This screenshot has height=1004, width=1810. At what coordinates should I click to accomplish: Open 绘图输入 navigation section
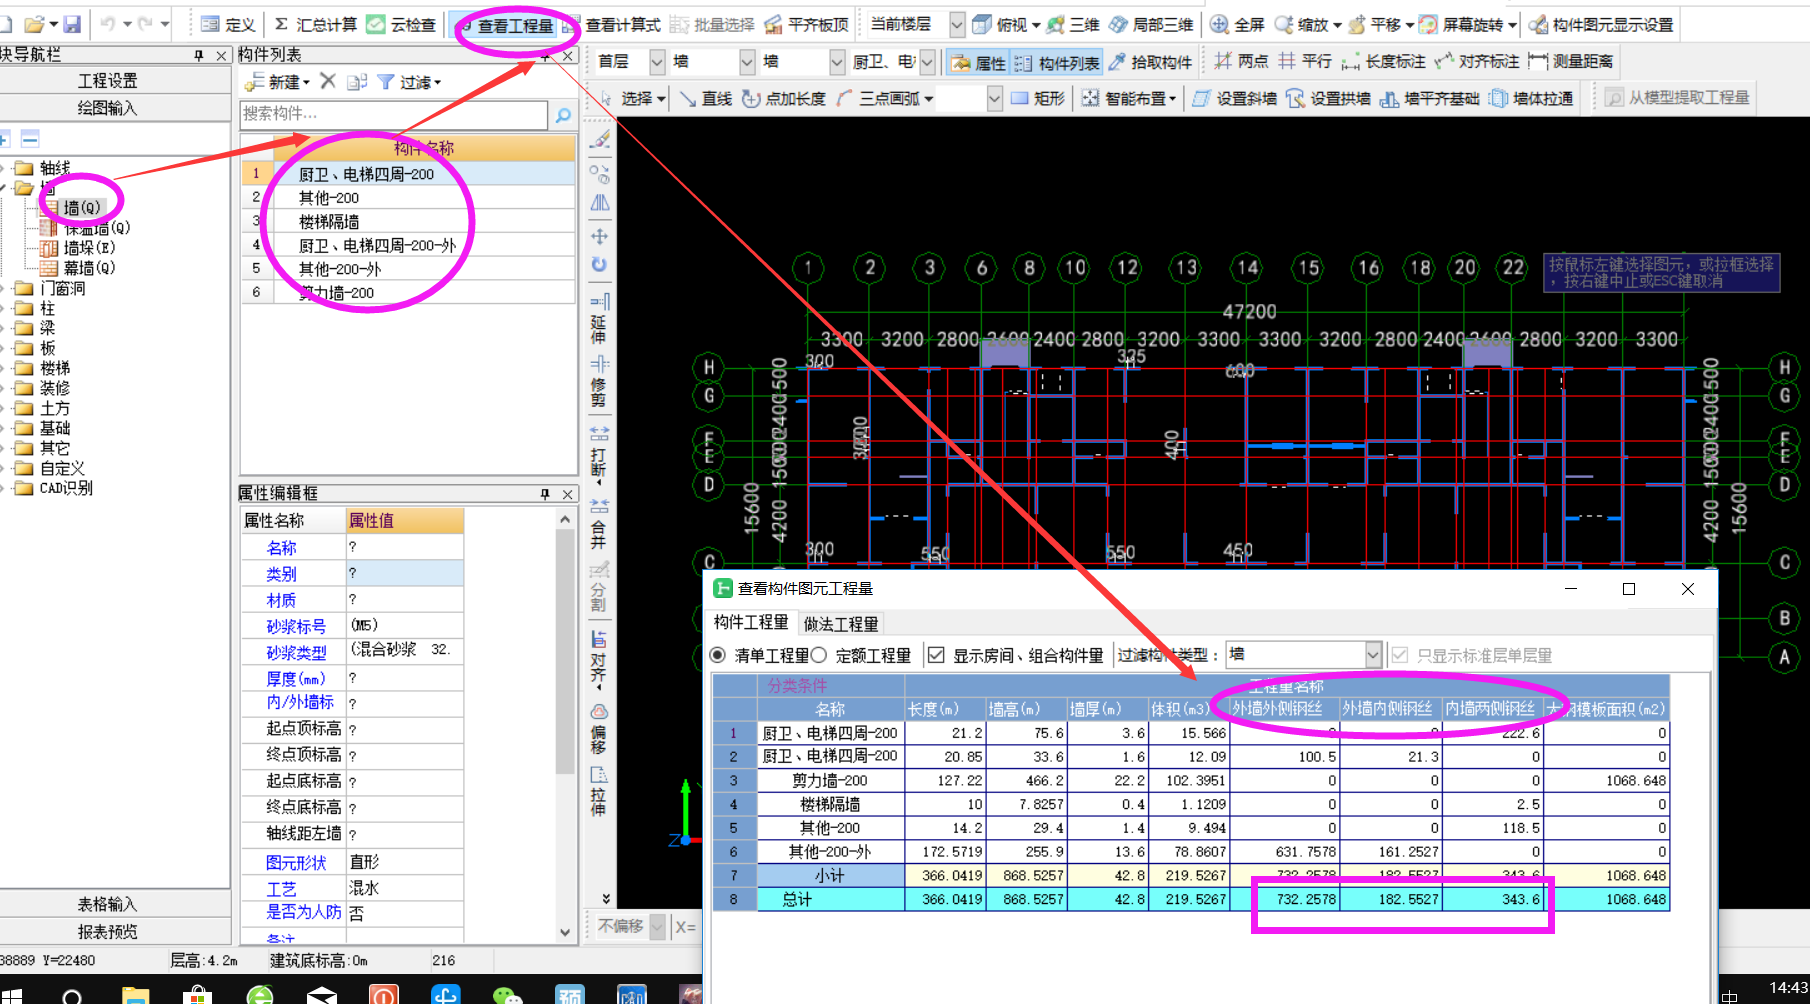tap(108, 108)
